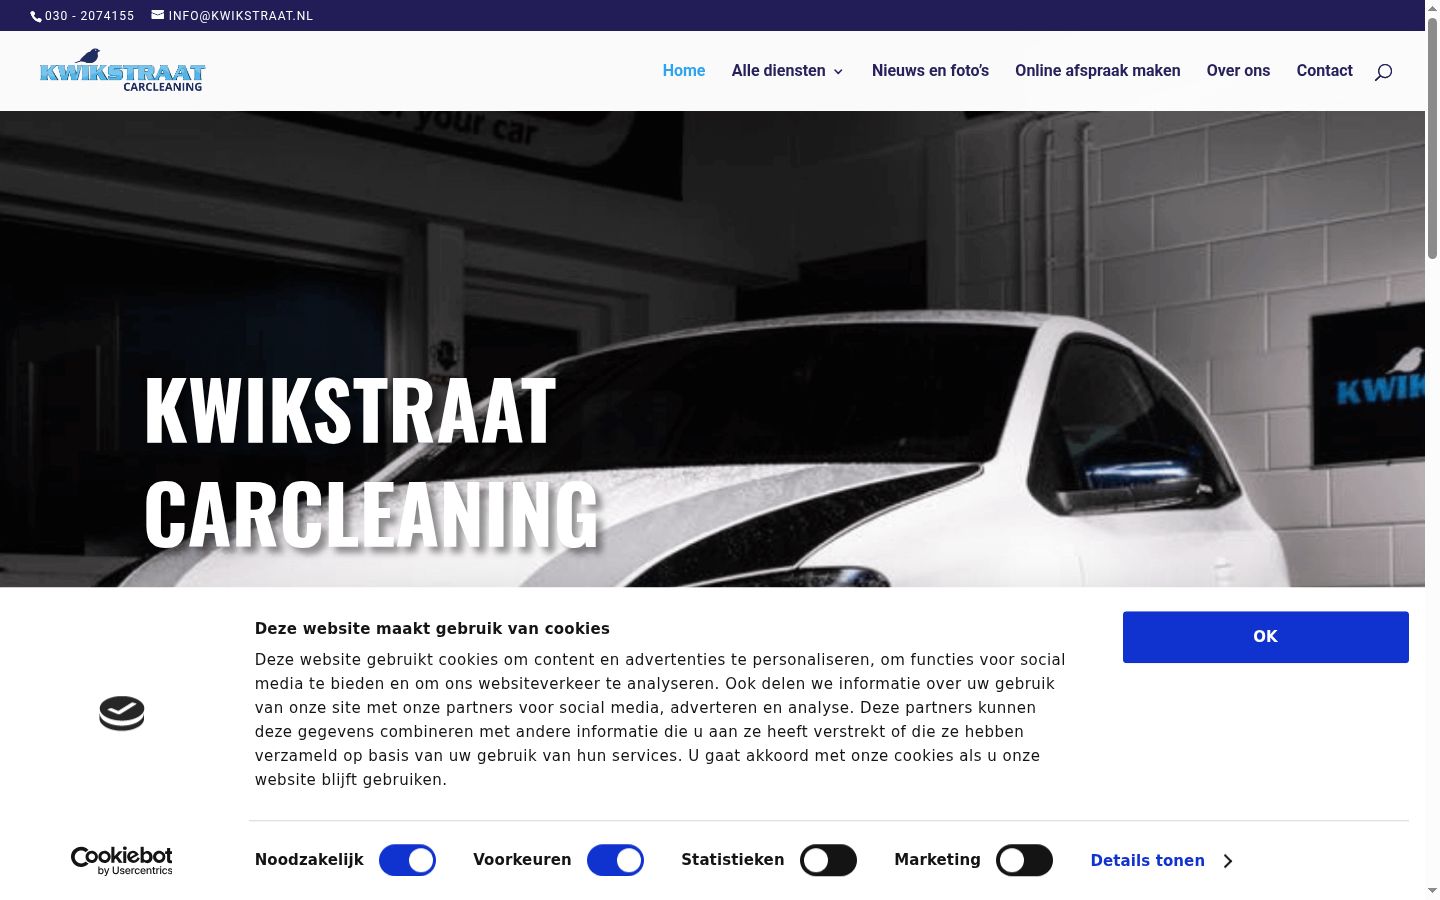This screenshot has height=900, width=1440.
Task: Click the Cookiebot round logo icon
Action: coord(122,713)
